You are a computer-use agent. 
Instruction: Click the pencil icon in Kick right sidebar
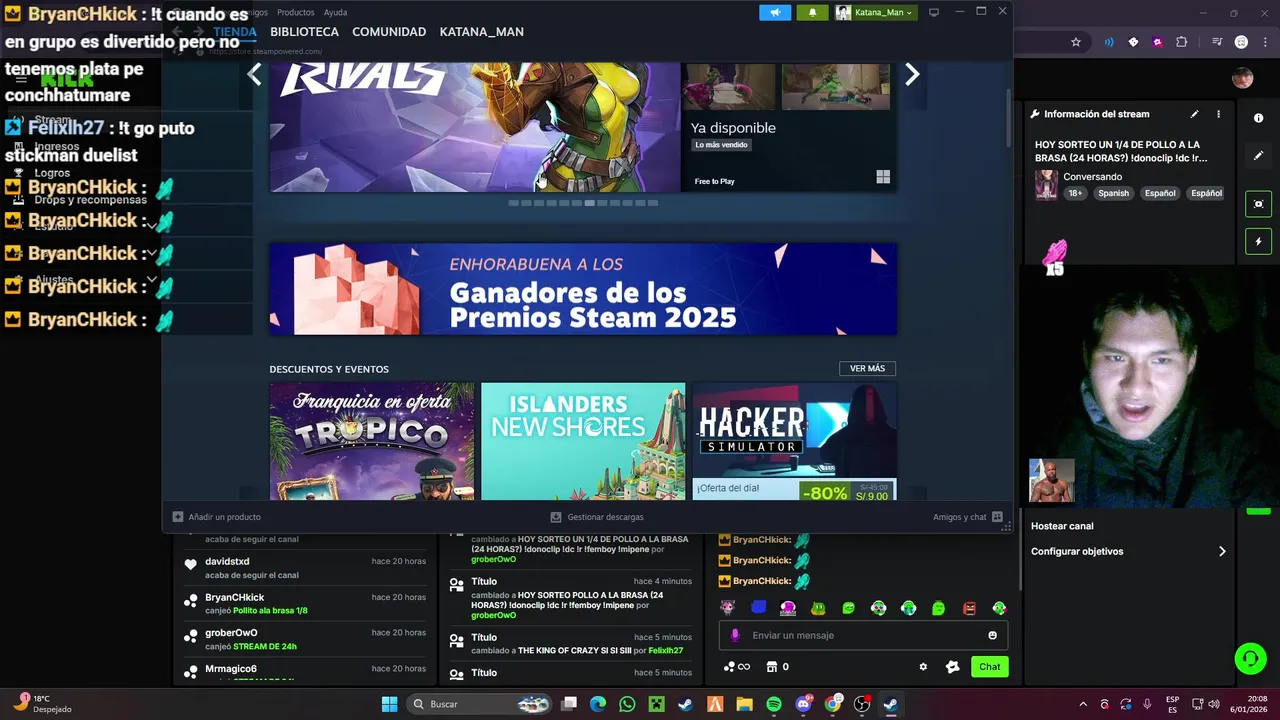click(x=1259, y=156)
